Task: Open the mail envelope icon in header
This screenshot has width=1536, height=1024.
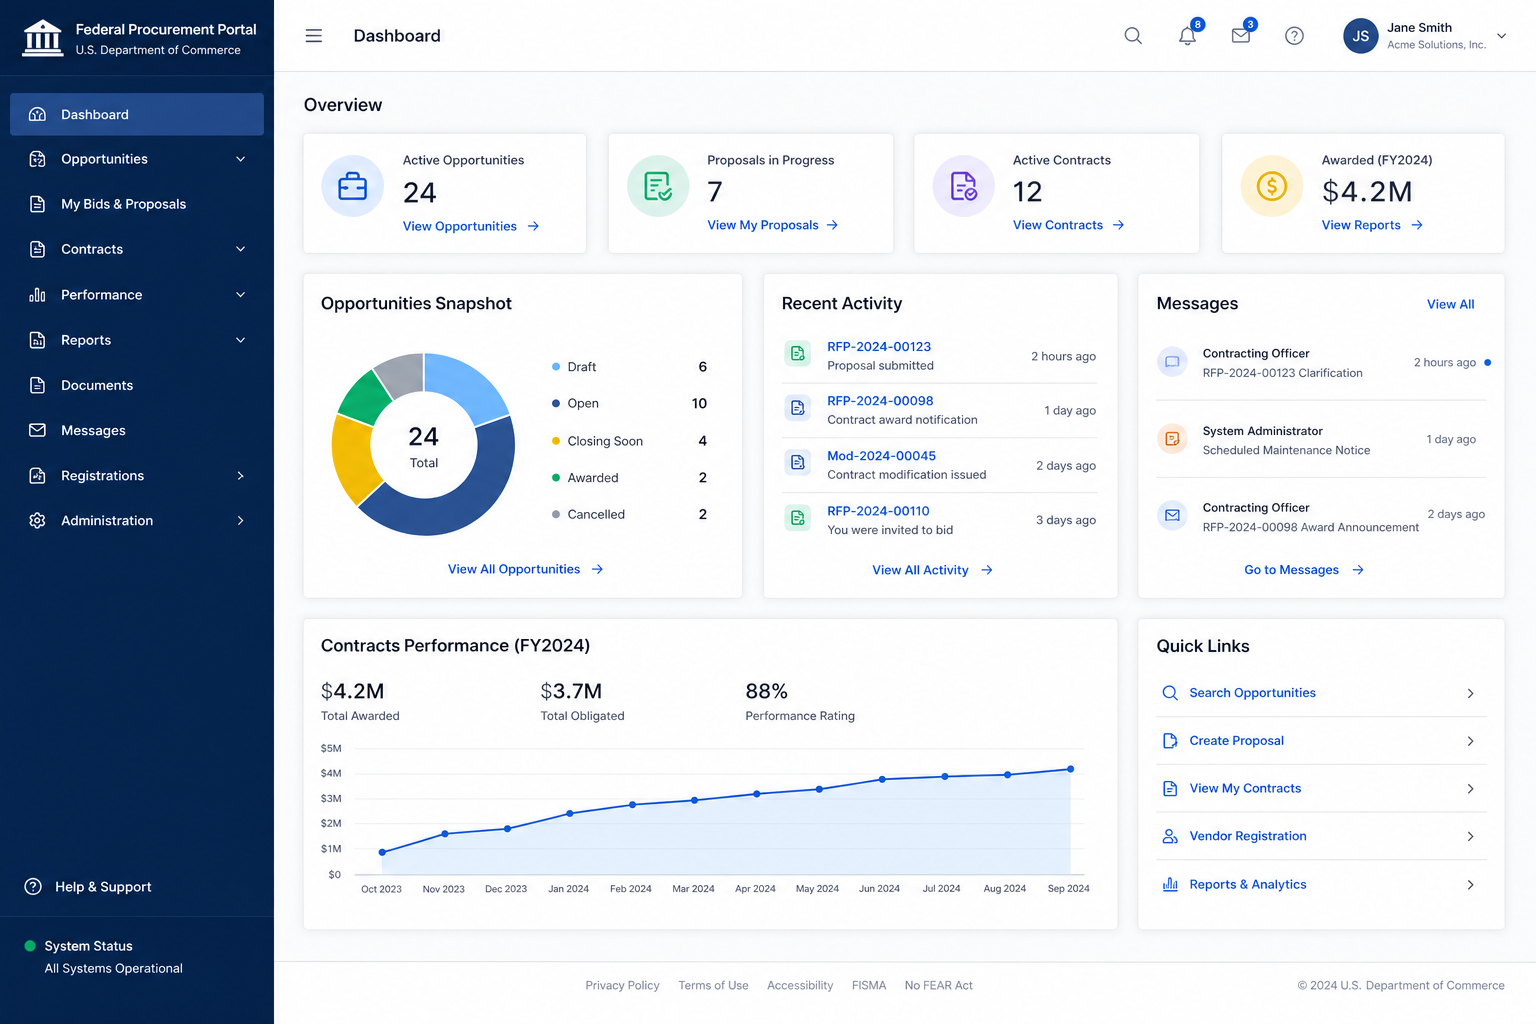Action: 1241,36
